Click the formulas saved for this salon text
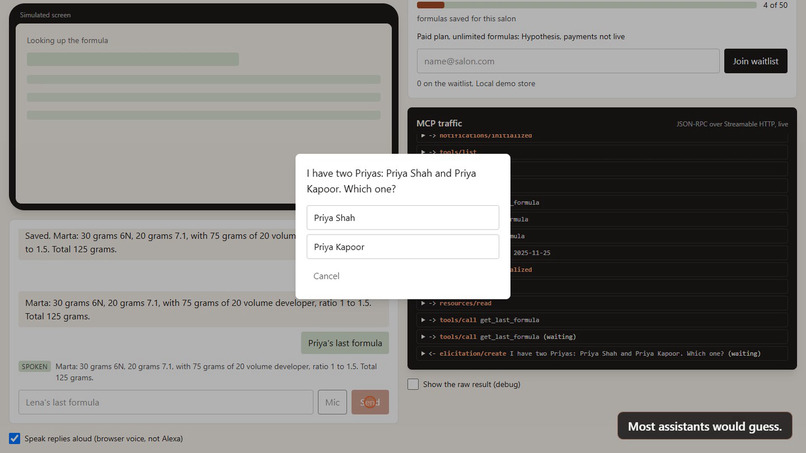 click(466, 19)
